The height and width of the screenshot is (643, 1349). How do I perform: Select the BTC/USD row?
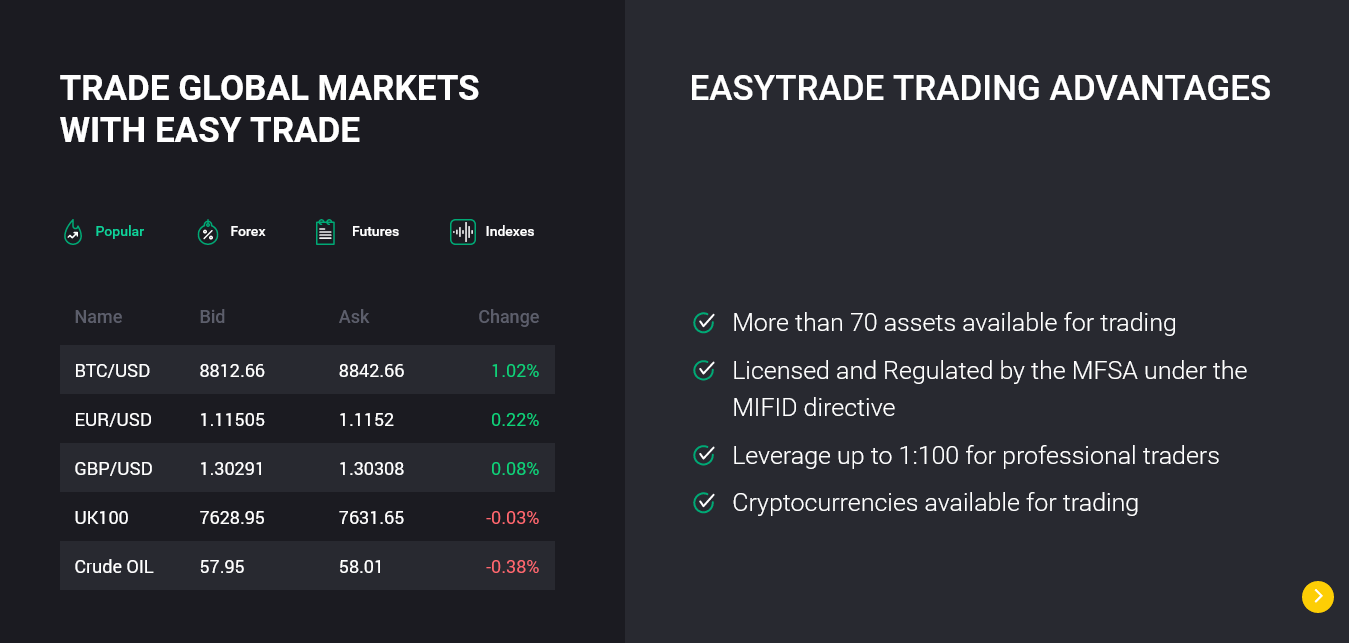(x=307, y=371)
